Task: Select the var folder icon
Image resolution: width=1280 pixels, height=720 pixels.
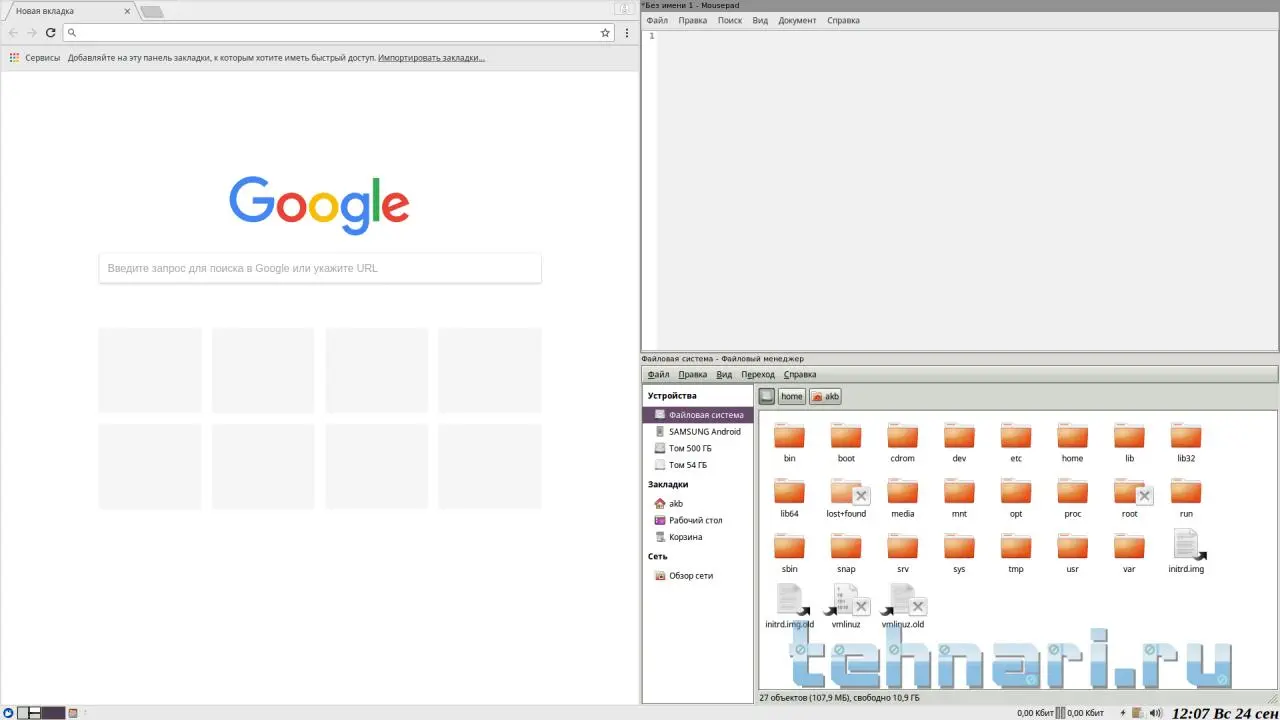Action: (x=1129, y=546)
